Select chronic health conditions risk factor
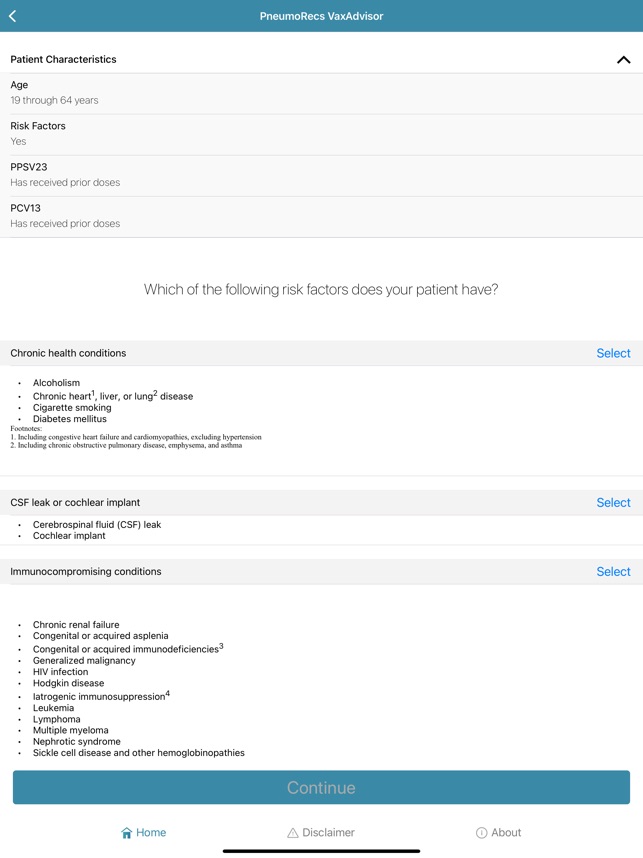Screen dimensions: 643x858 pyautogui.click(x=613, y=353)
